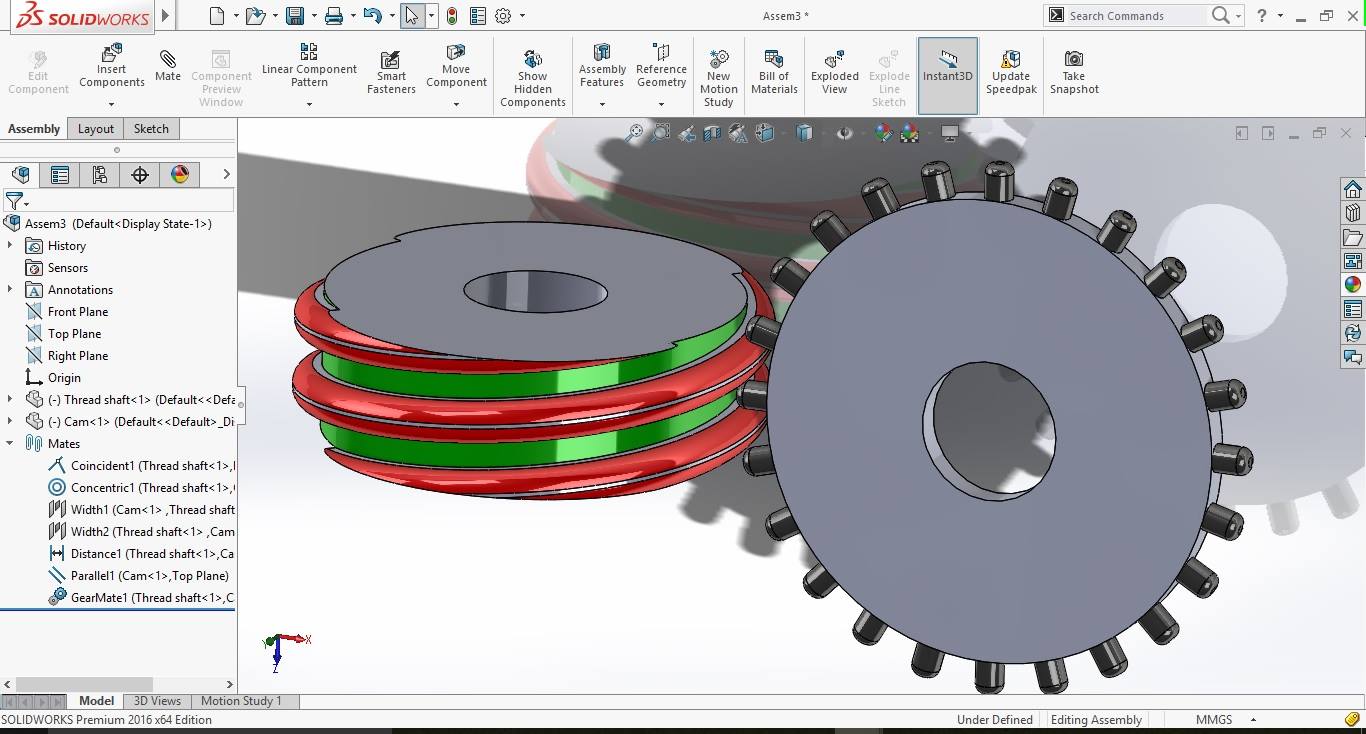Expand the Annotations folder
Screen dimensions: 1366x734
[x=10, y=290]
